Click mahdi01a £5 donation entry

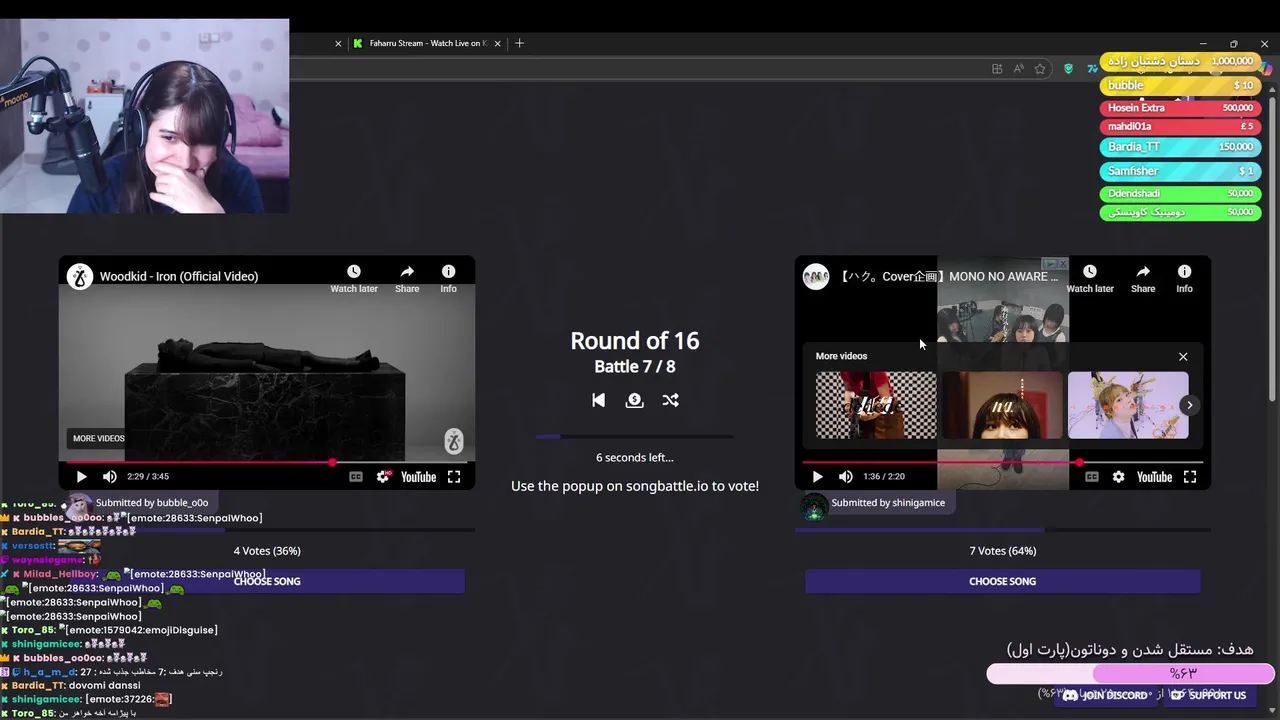point(1180,127)
